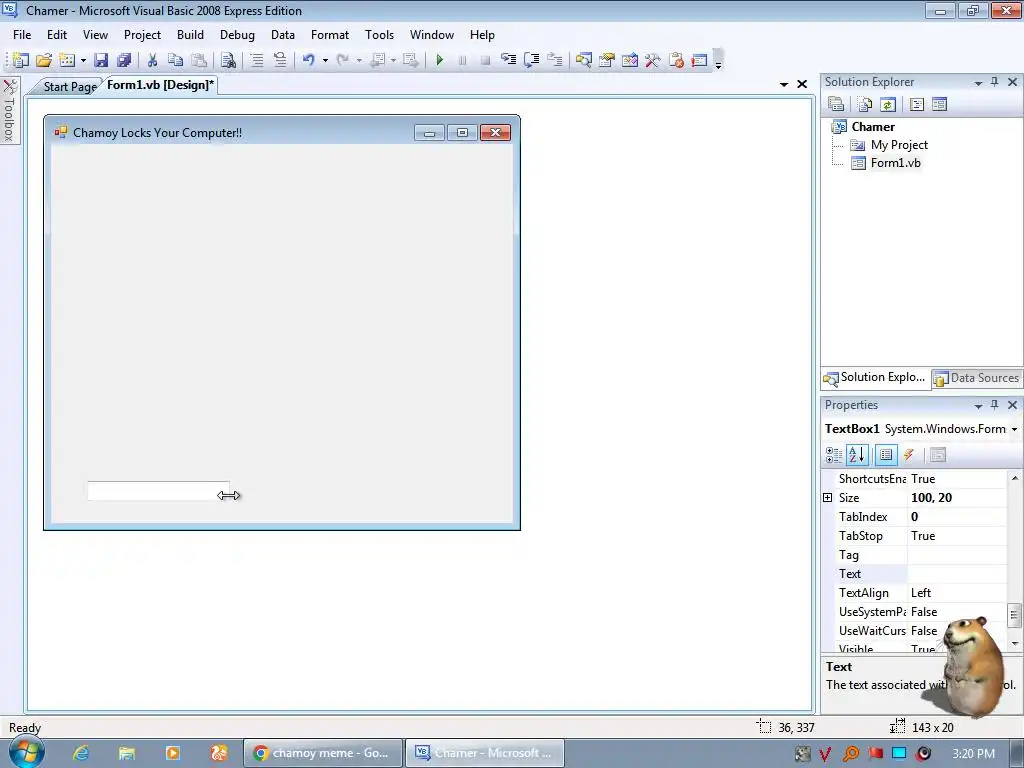Click the New Project toolbar icon

tap(20, 60)
